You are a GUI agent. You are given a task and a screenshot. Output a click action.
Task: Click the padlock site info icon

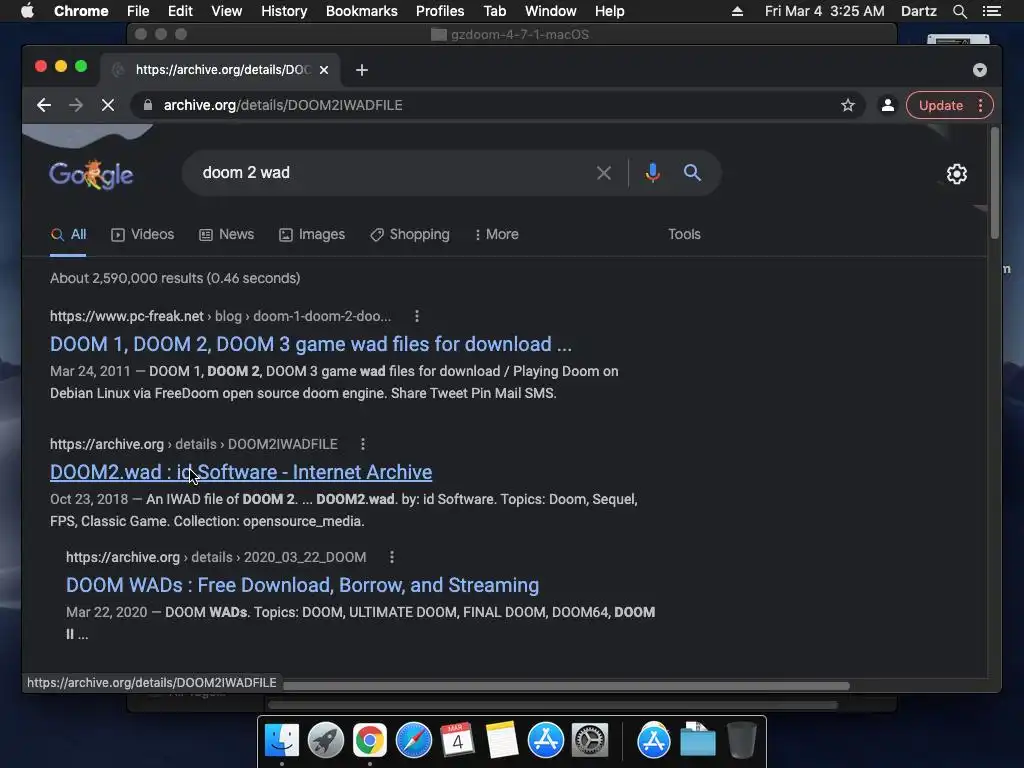pos(148,105)
